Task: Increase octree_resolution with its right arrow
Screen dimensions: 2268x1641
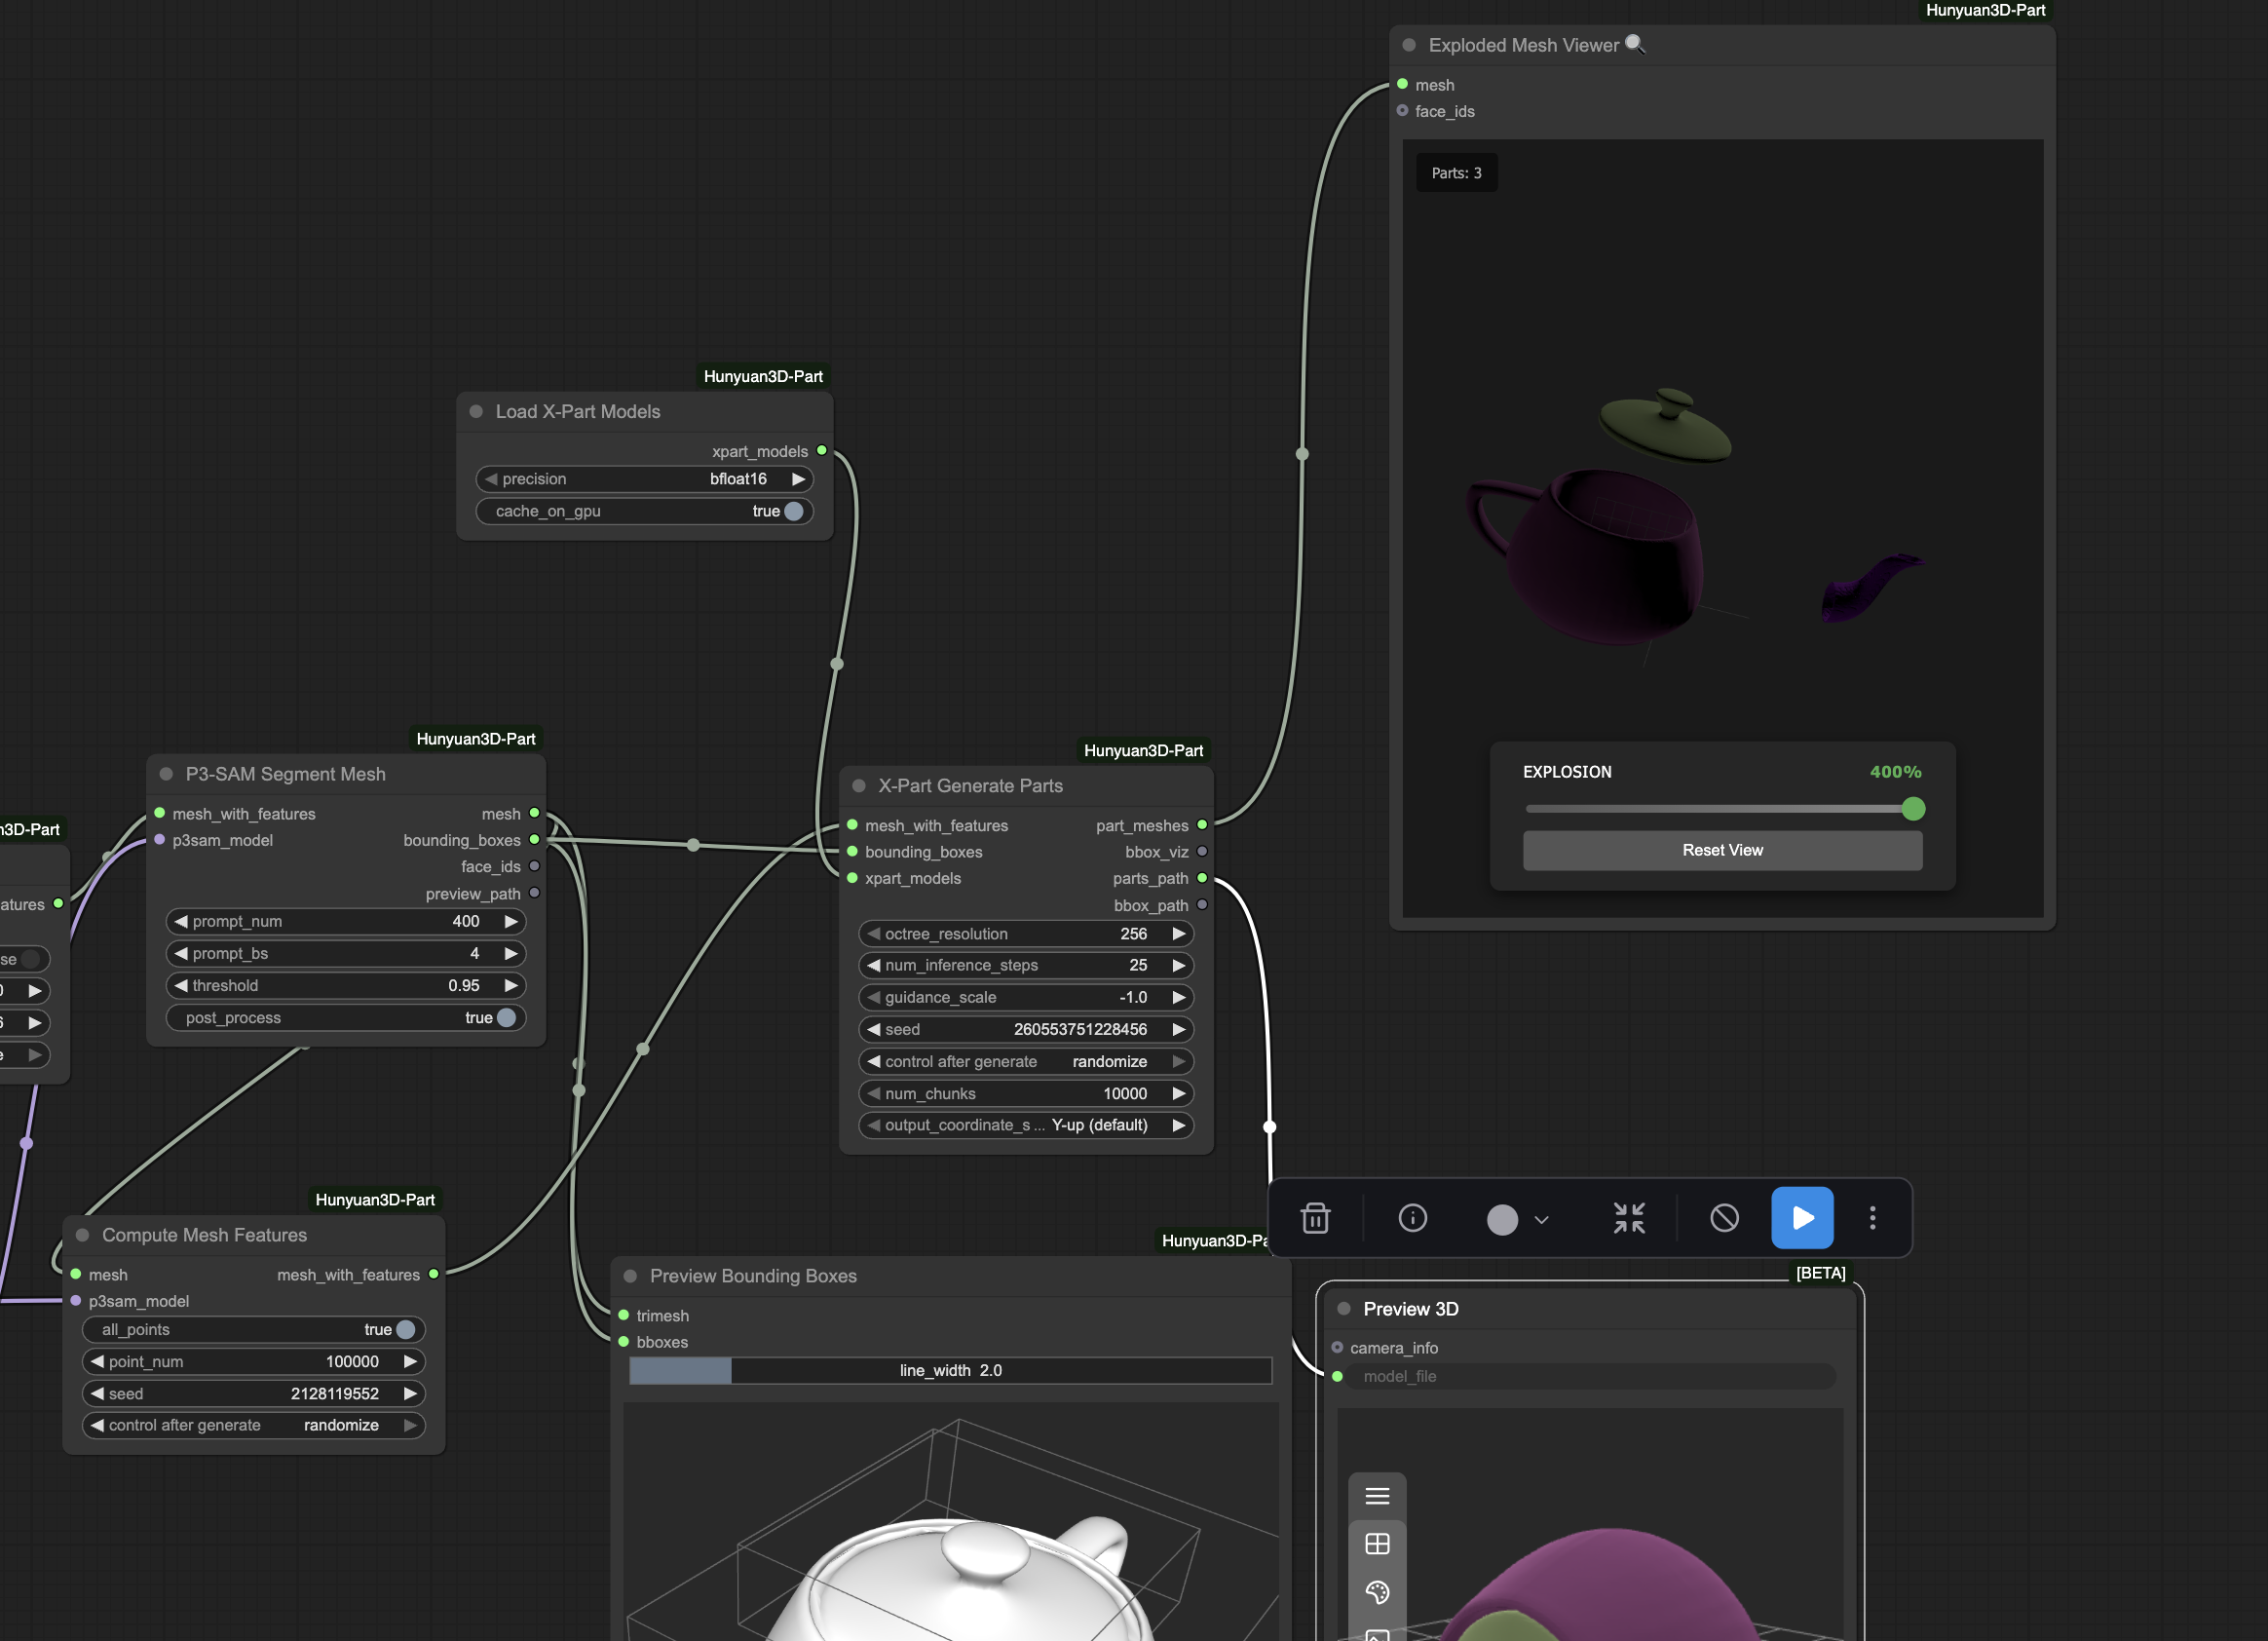Action: (x=1179, y=934)
